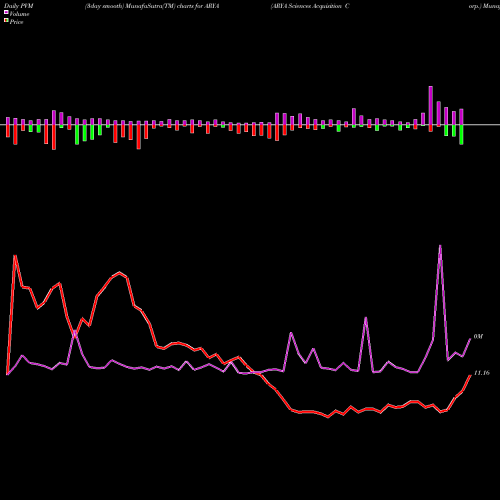This screenshot has height=500, width=500.
Task: Click the ARYA Sciences Acquisition company name
Action: [x=310, y=6]
